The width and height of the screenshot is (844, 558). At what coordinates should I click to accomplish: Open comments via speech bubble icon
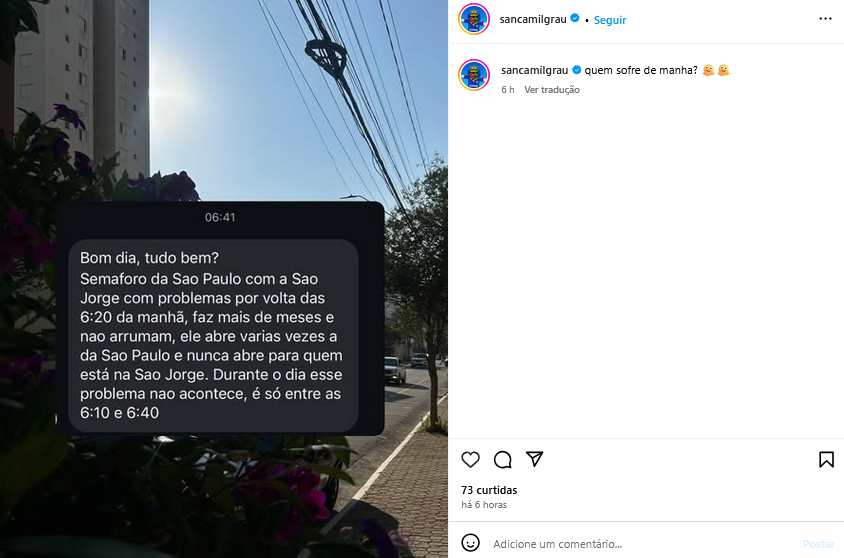[x=502, y=459]
